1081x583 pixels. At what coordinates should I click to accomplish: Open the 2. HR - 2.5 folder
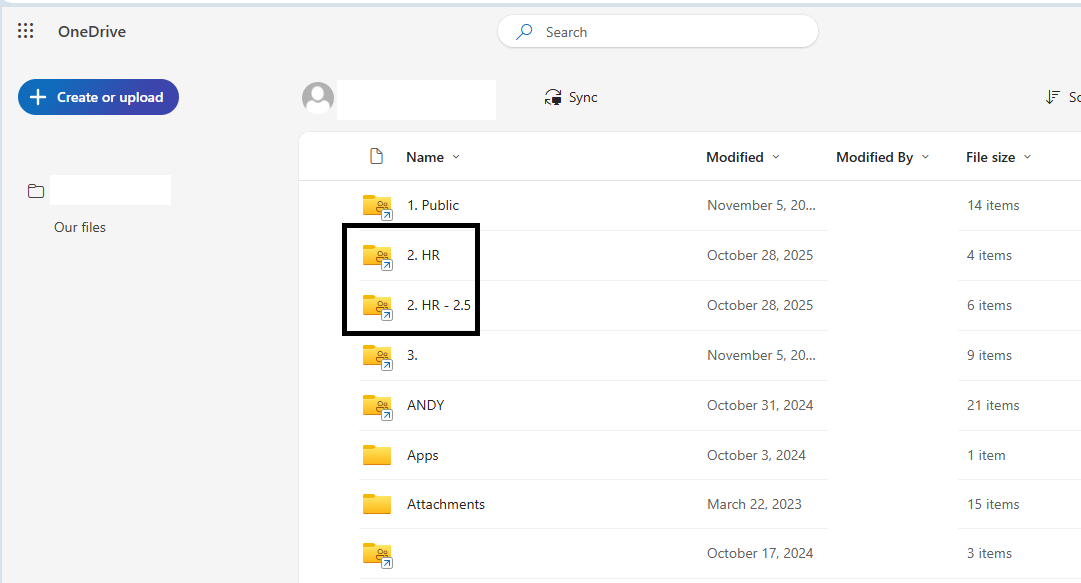pyautogui.click(x=438, y=305)
